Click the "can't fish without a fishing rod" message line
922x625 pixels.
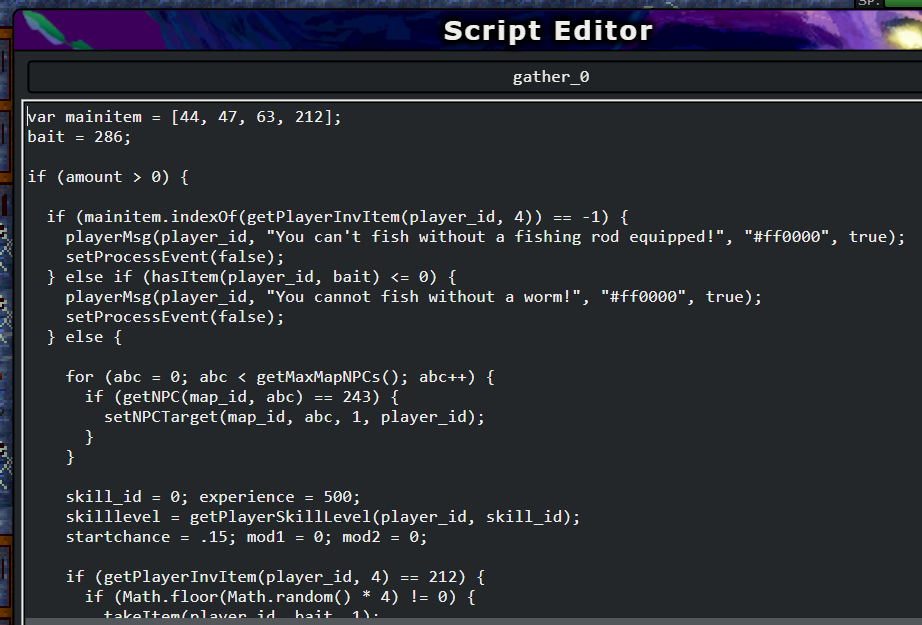(x=485, y=237)
